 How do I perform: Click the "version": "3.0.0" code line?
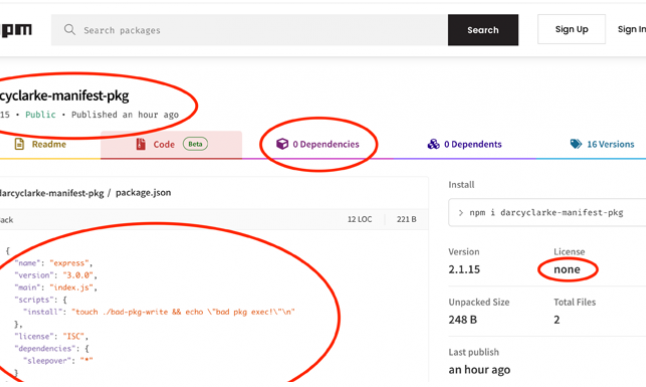click(56, 275)
